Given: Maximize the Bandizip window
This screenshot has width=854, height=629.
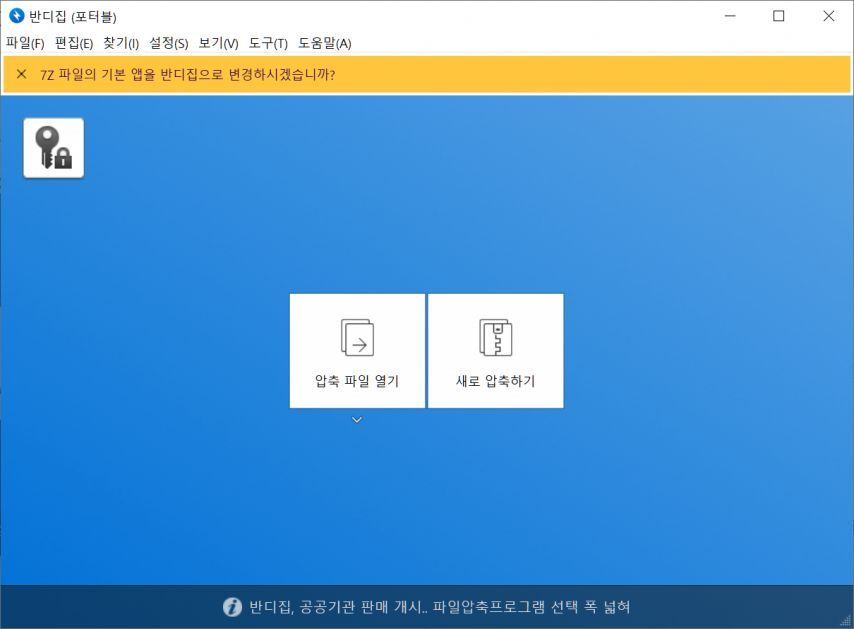Looking at the screenshot, I should [779, 16].
